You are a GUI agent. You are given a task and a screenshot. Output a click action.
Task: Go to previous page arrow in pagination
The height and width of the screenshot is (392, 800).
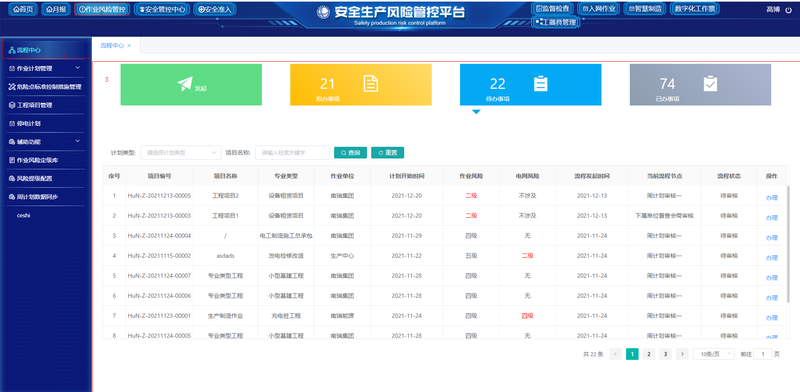(616, 354)
